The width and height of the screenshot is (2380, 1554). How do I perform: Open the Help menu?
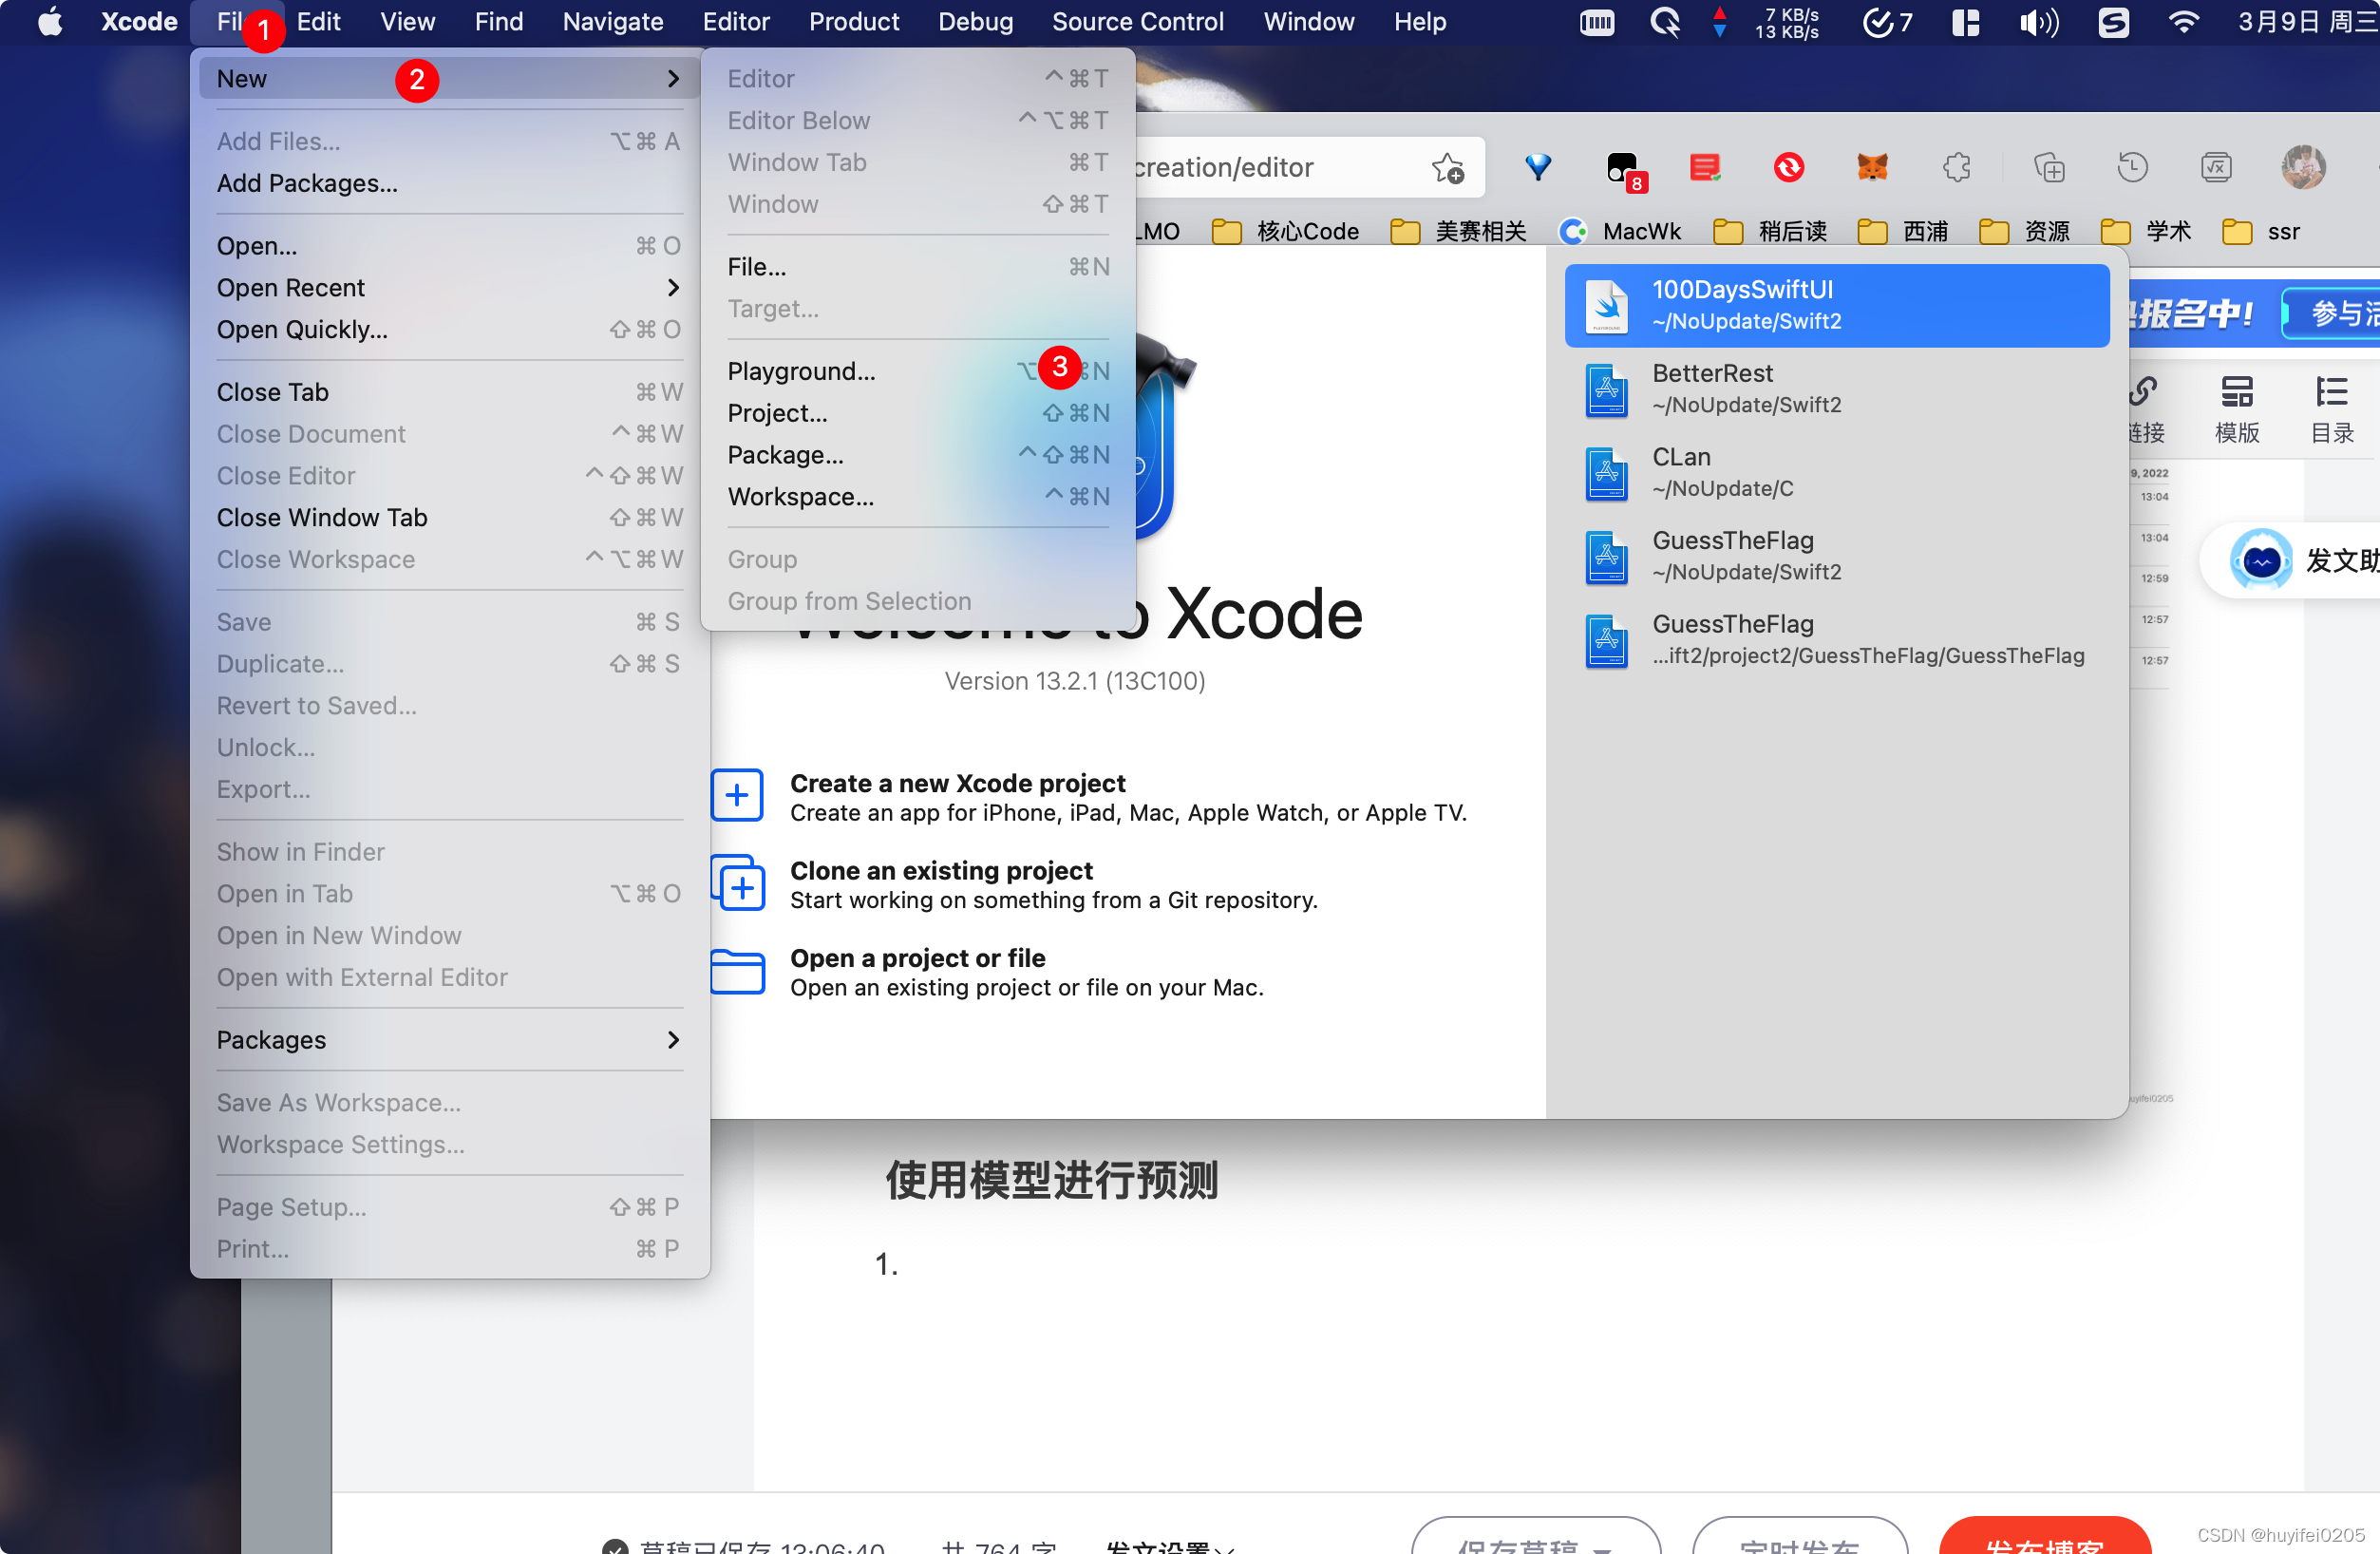pyautogui.click(x=1420, y=21)
